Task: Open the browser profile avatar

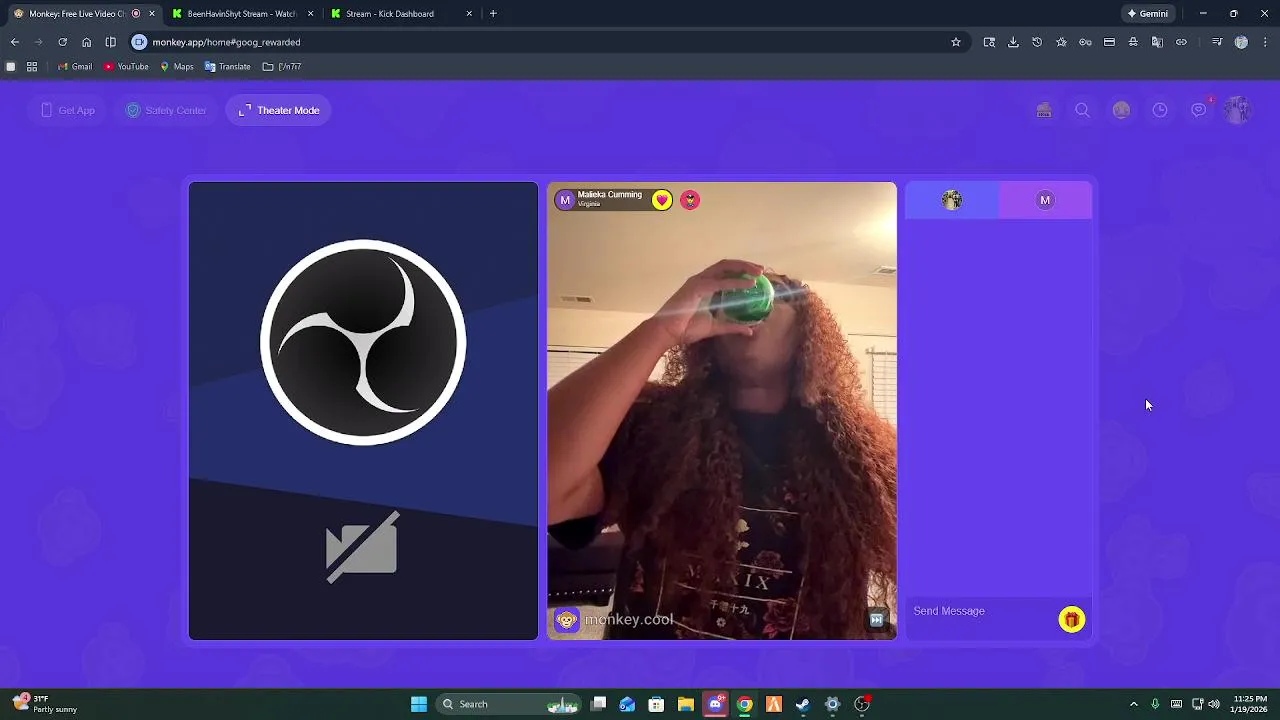Action: point(1241,42)
